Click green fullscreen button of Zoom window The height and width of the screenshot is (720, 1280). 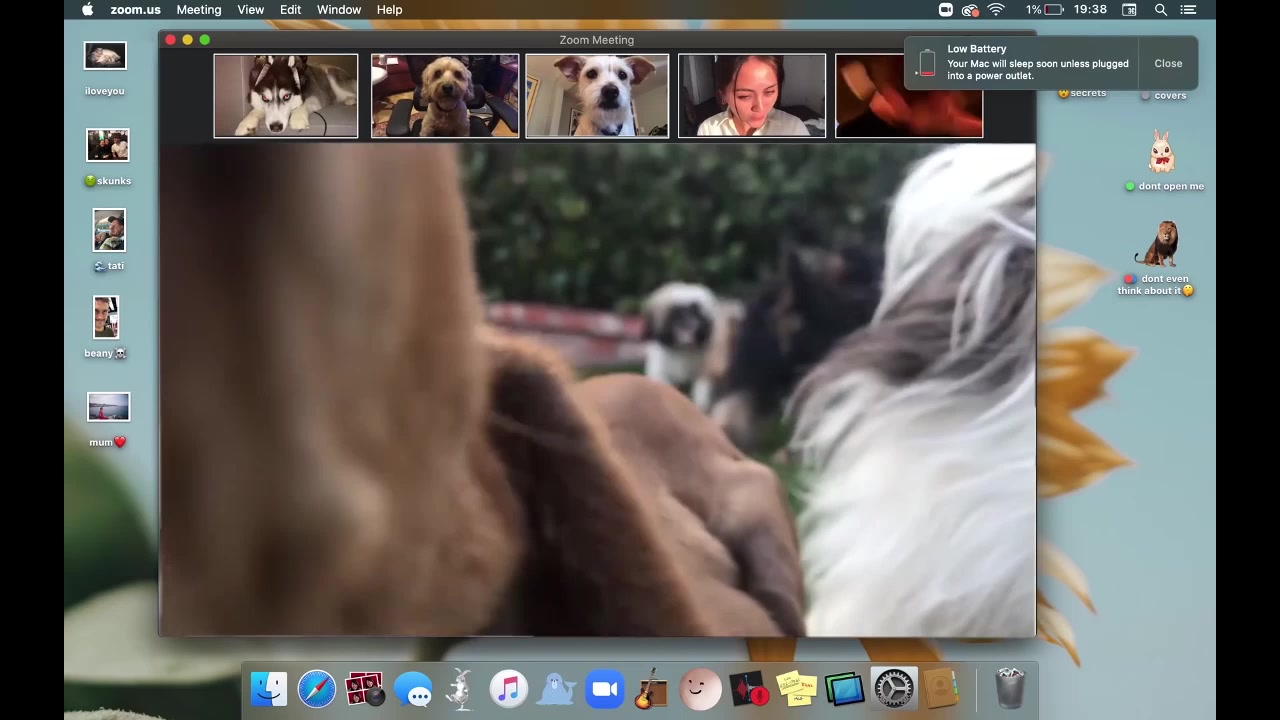pos(204,40)
